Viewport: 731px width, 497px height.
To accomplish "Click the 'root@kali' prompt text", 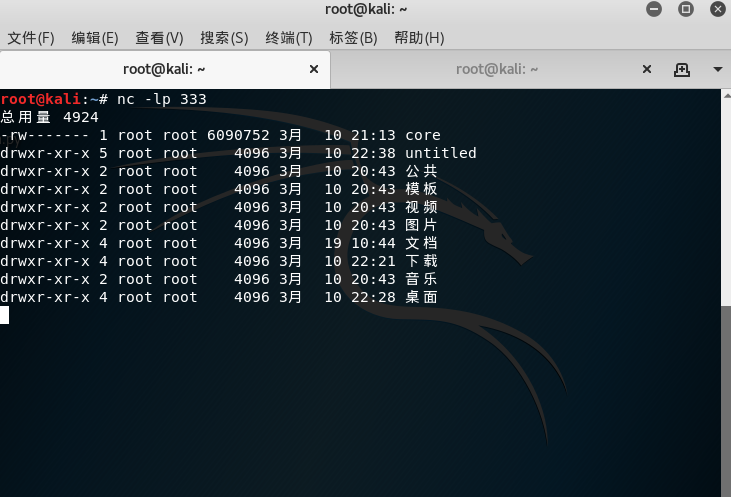I will tap(41, 99).
